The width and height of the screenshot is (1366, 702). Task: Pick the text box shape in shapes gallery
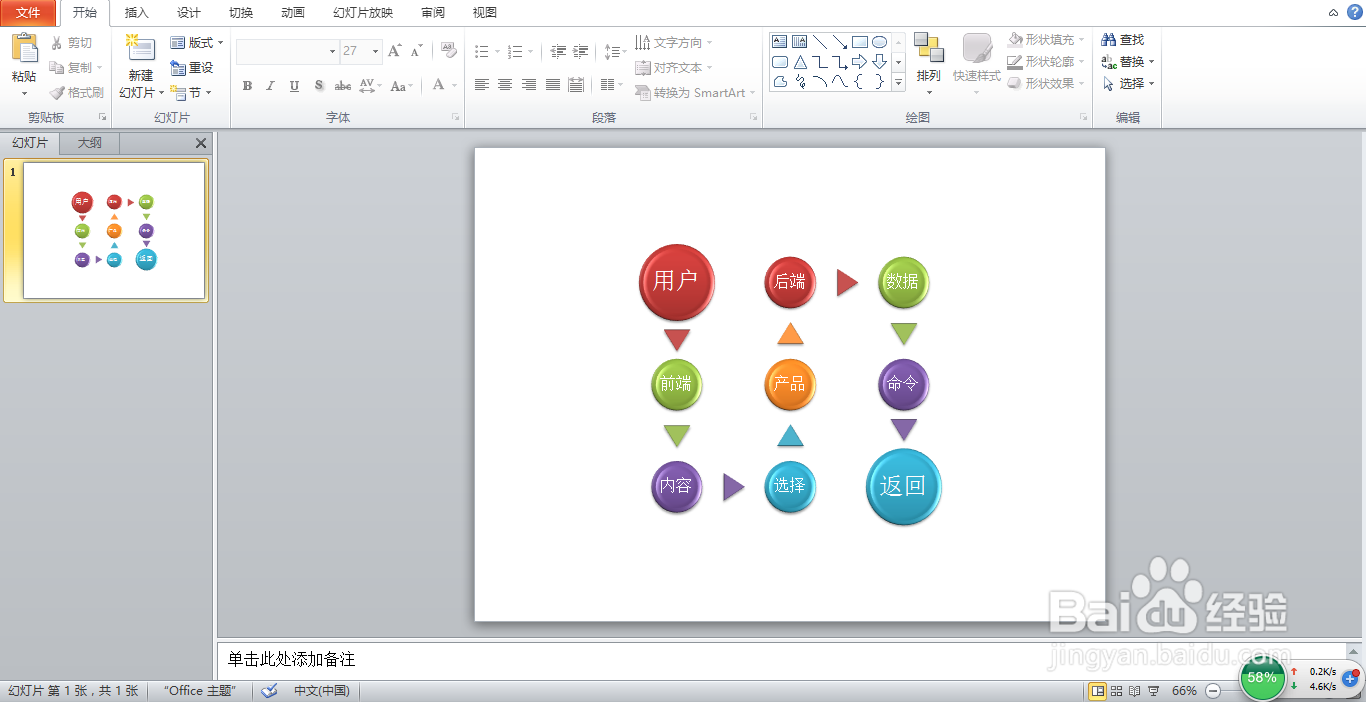tap(780, 42)
